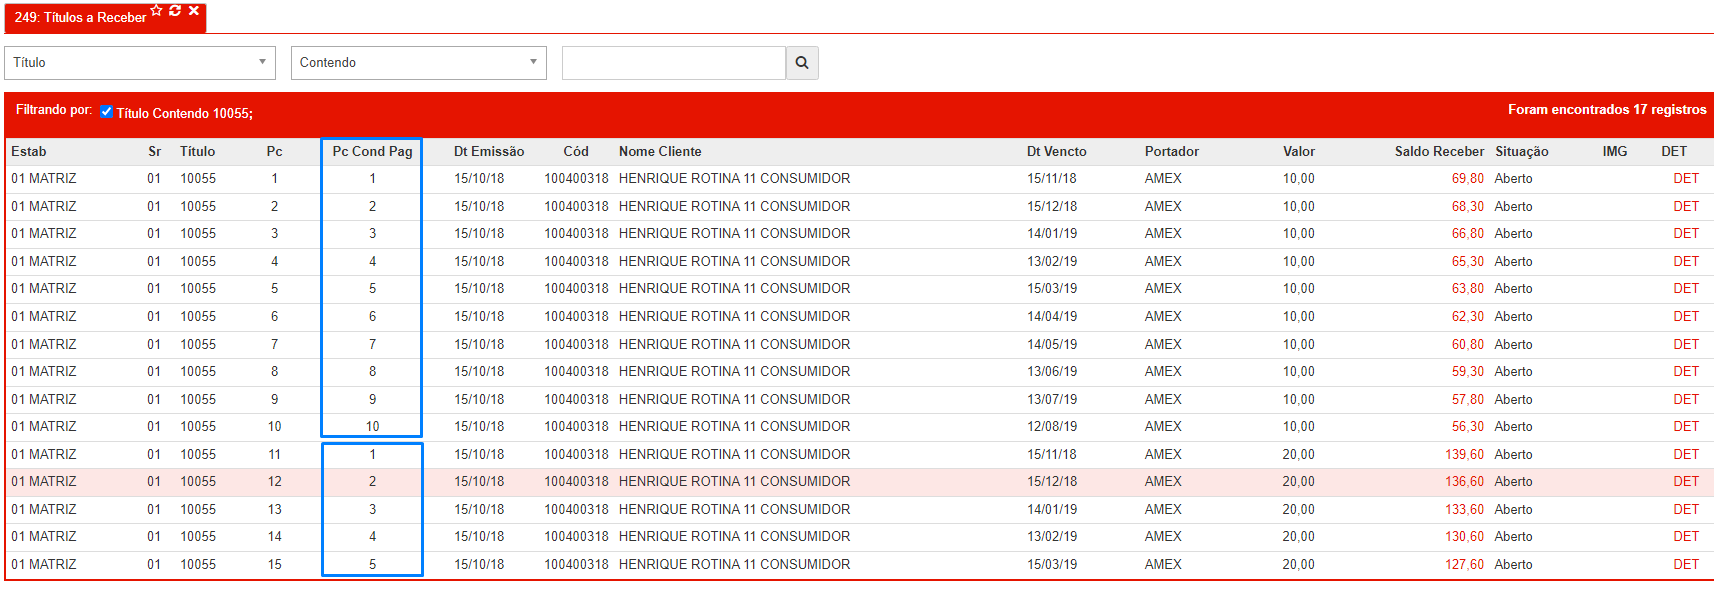Open the Contendo condition dropdown

coord(419,62)
